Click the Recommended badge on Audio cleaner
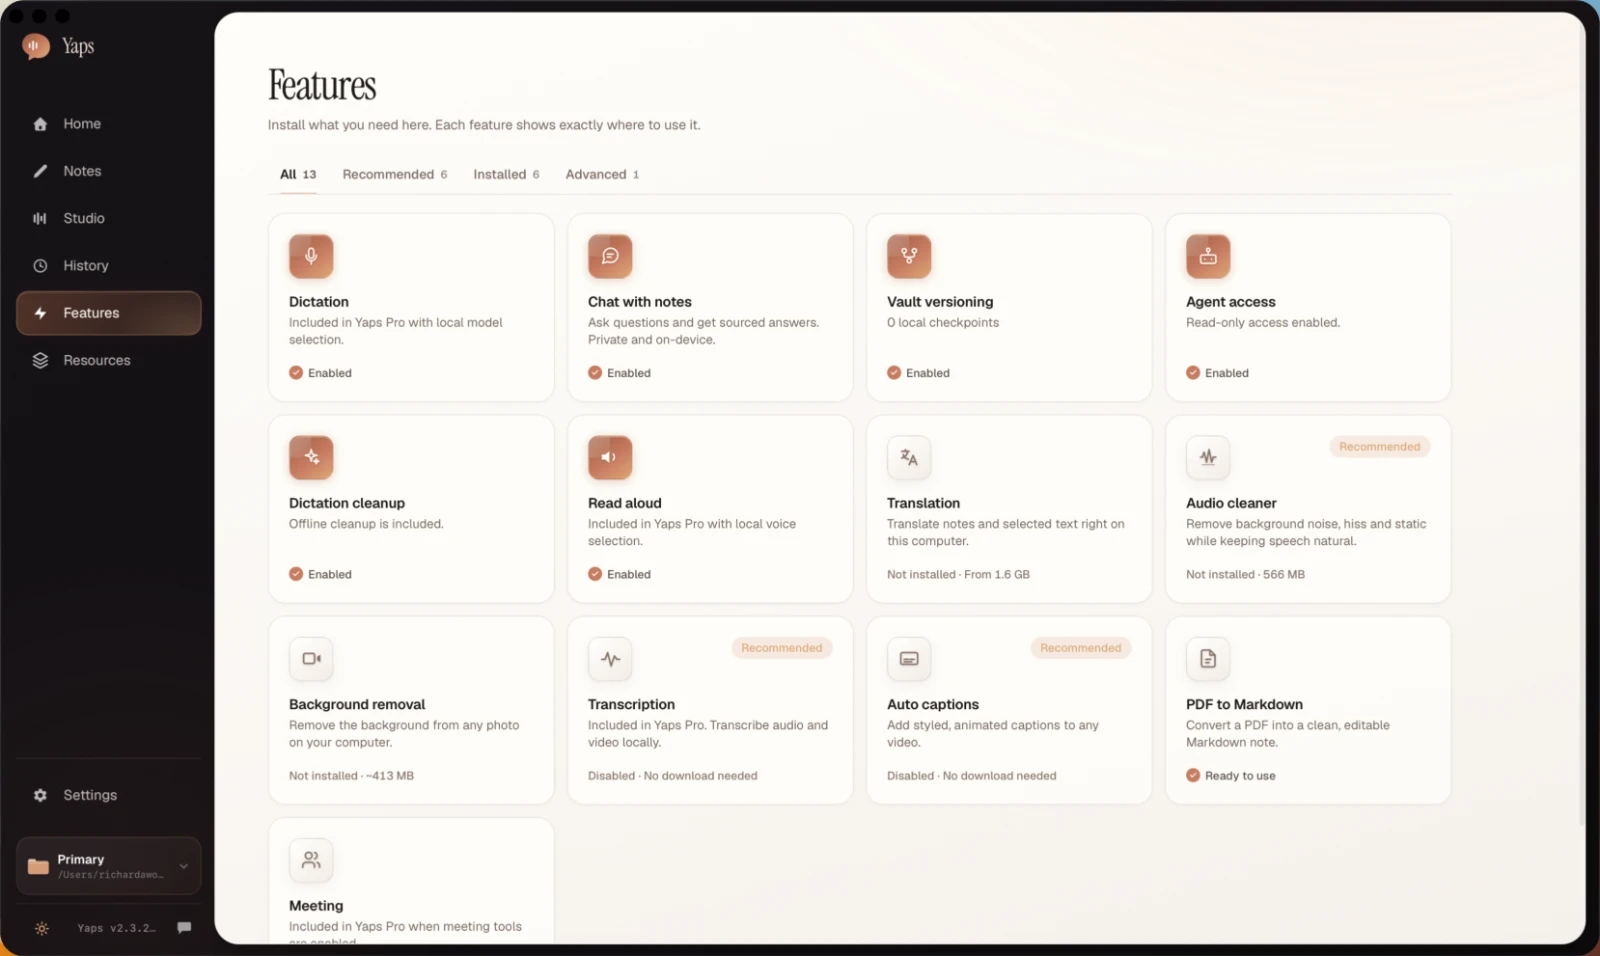 click(x=1379, y=447)
